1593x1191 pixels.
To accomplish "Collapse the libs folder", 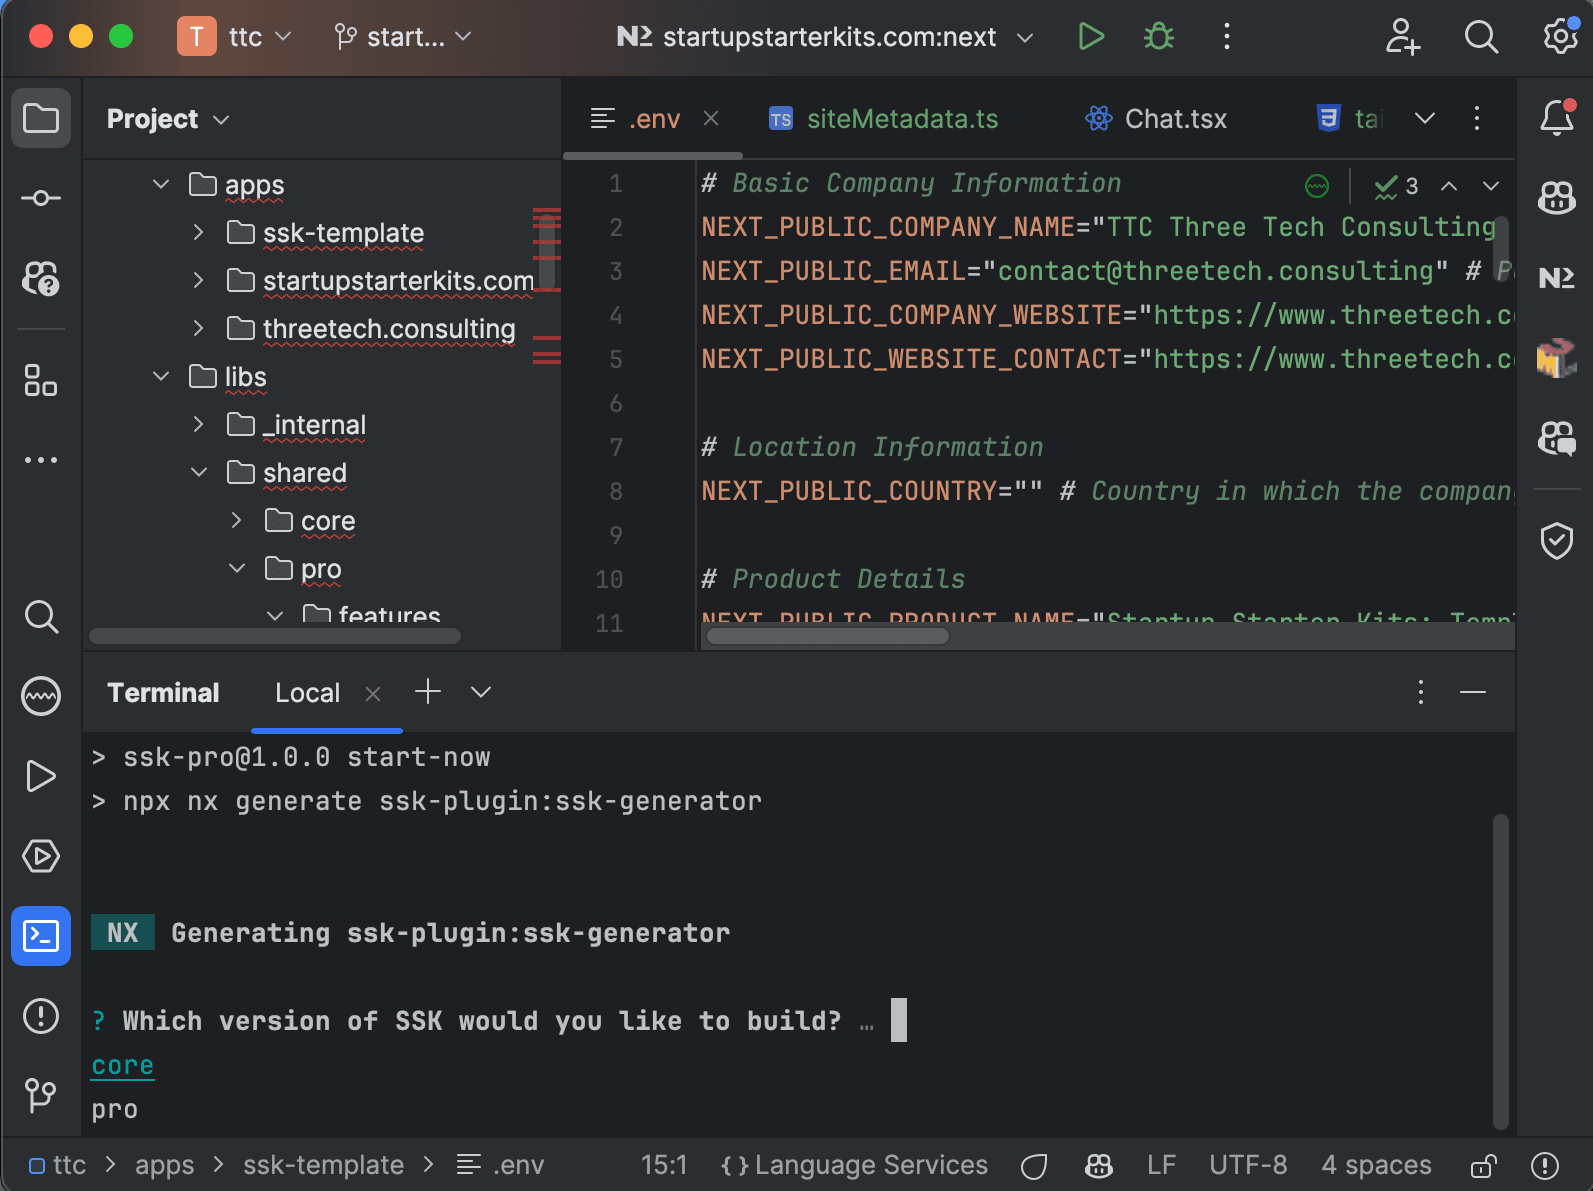I will click(x=161, y=376).
